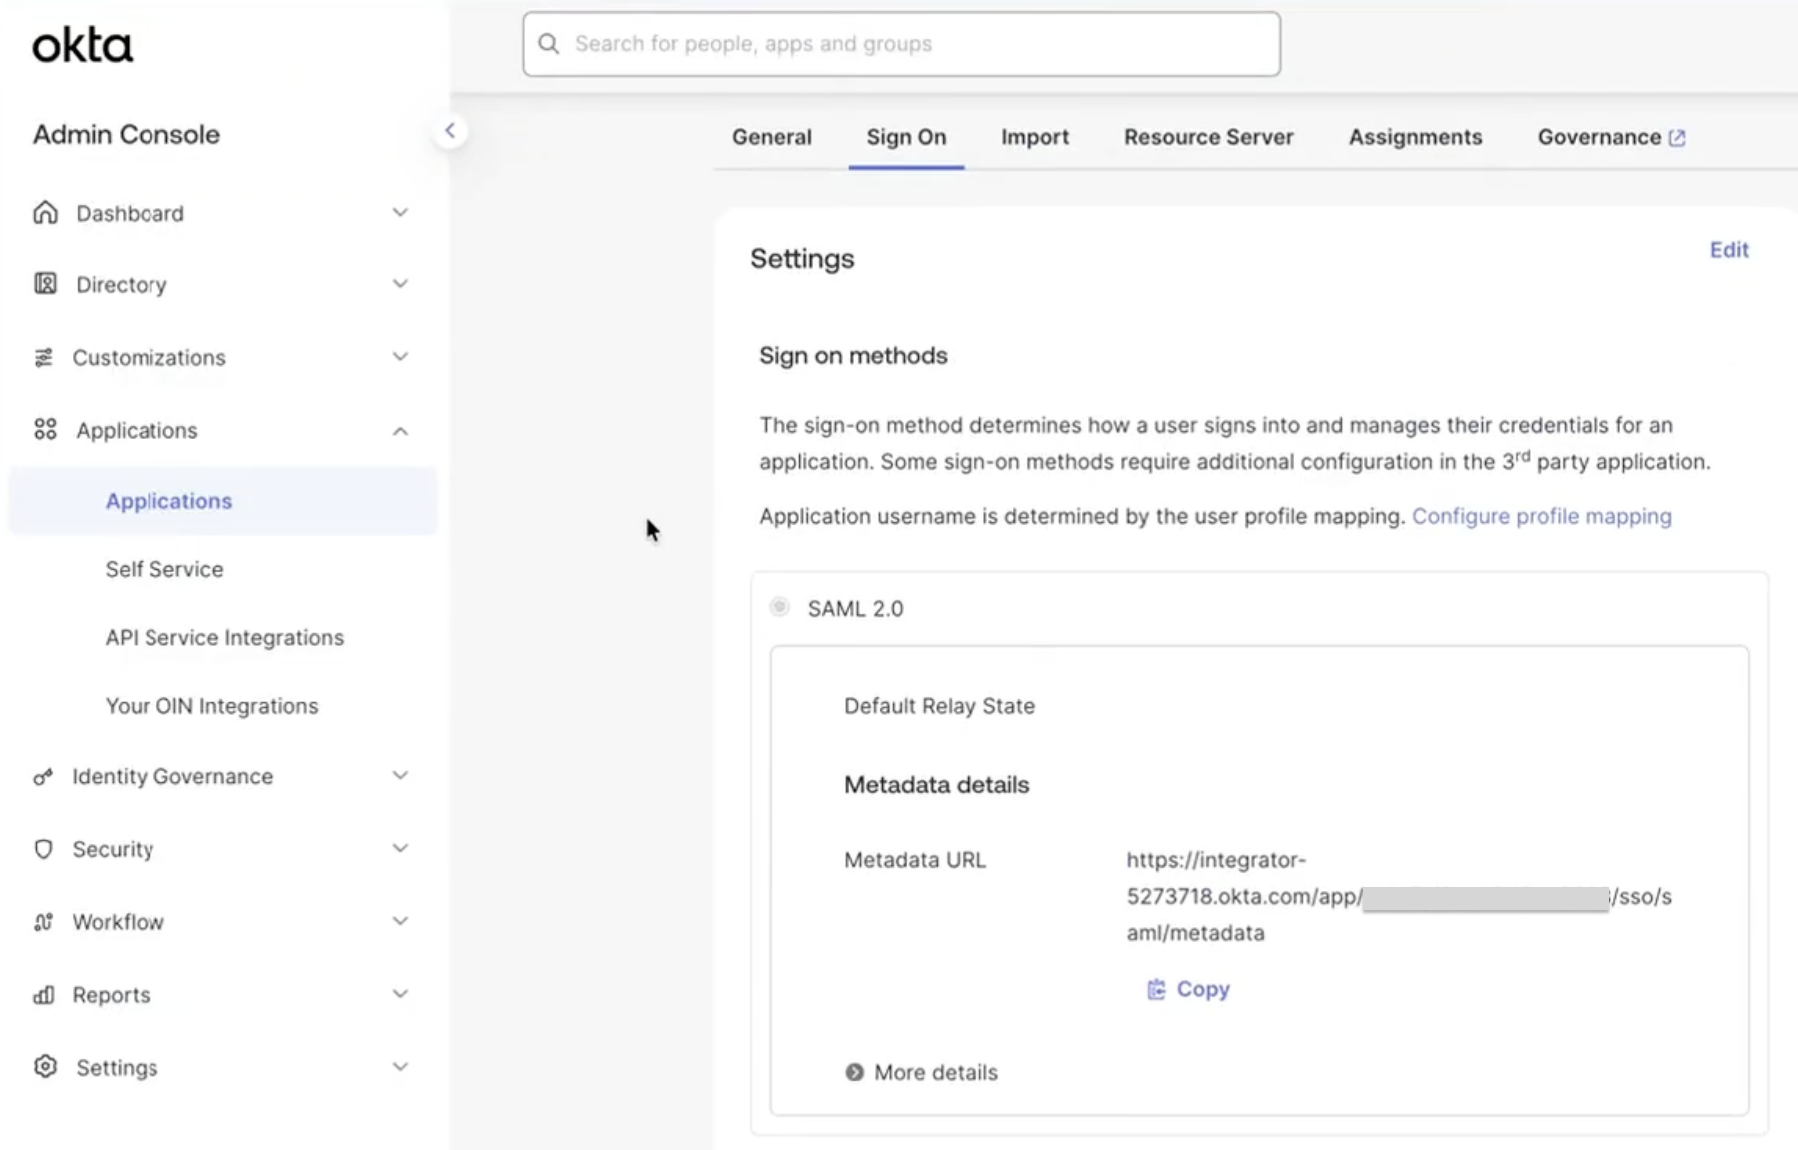Click the search for people, apps field
The width and height of the screenshot is (1798, 1150).
(x=901, y=44)
